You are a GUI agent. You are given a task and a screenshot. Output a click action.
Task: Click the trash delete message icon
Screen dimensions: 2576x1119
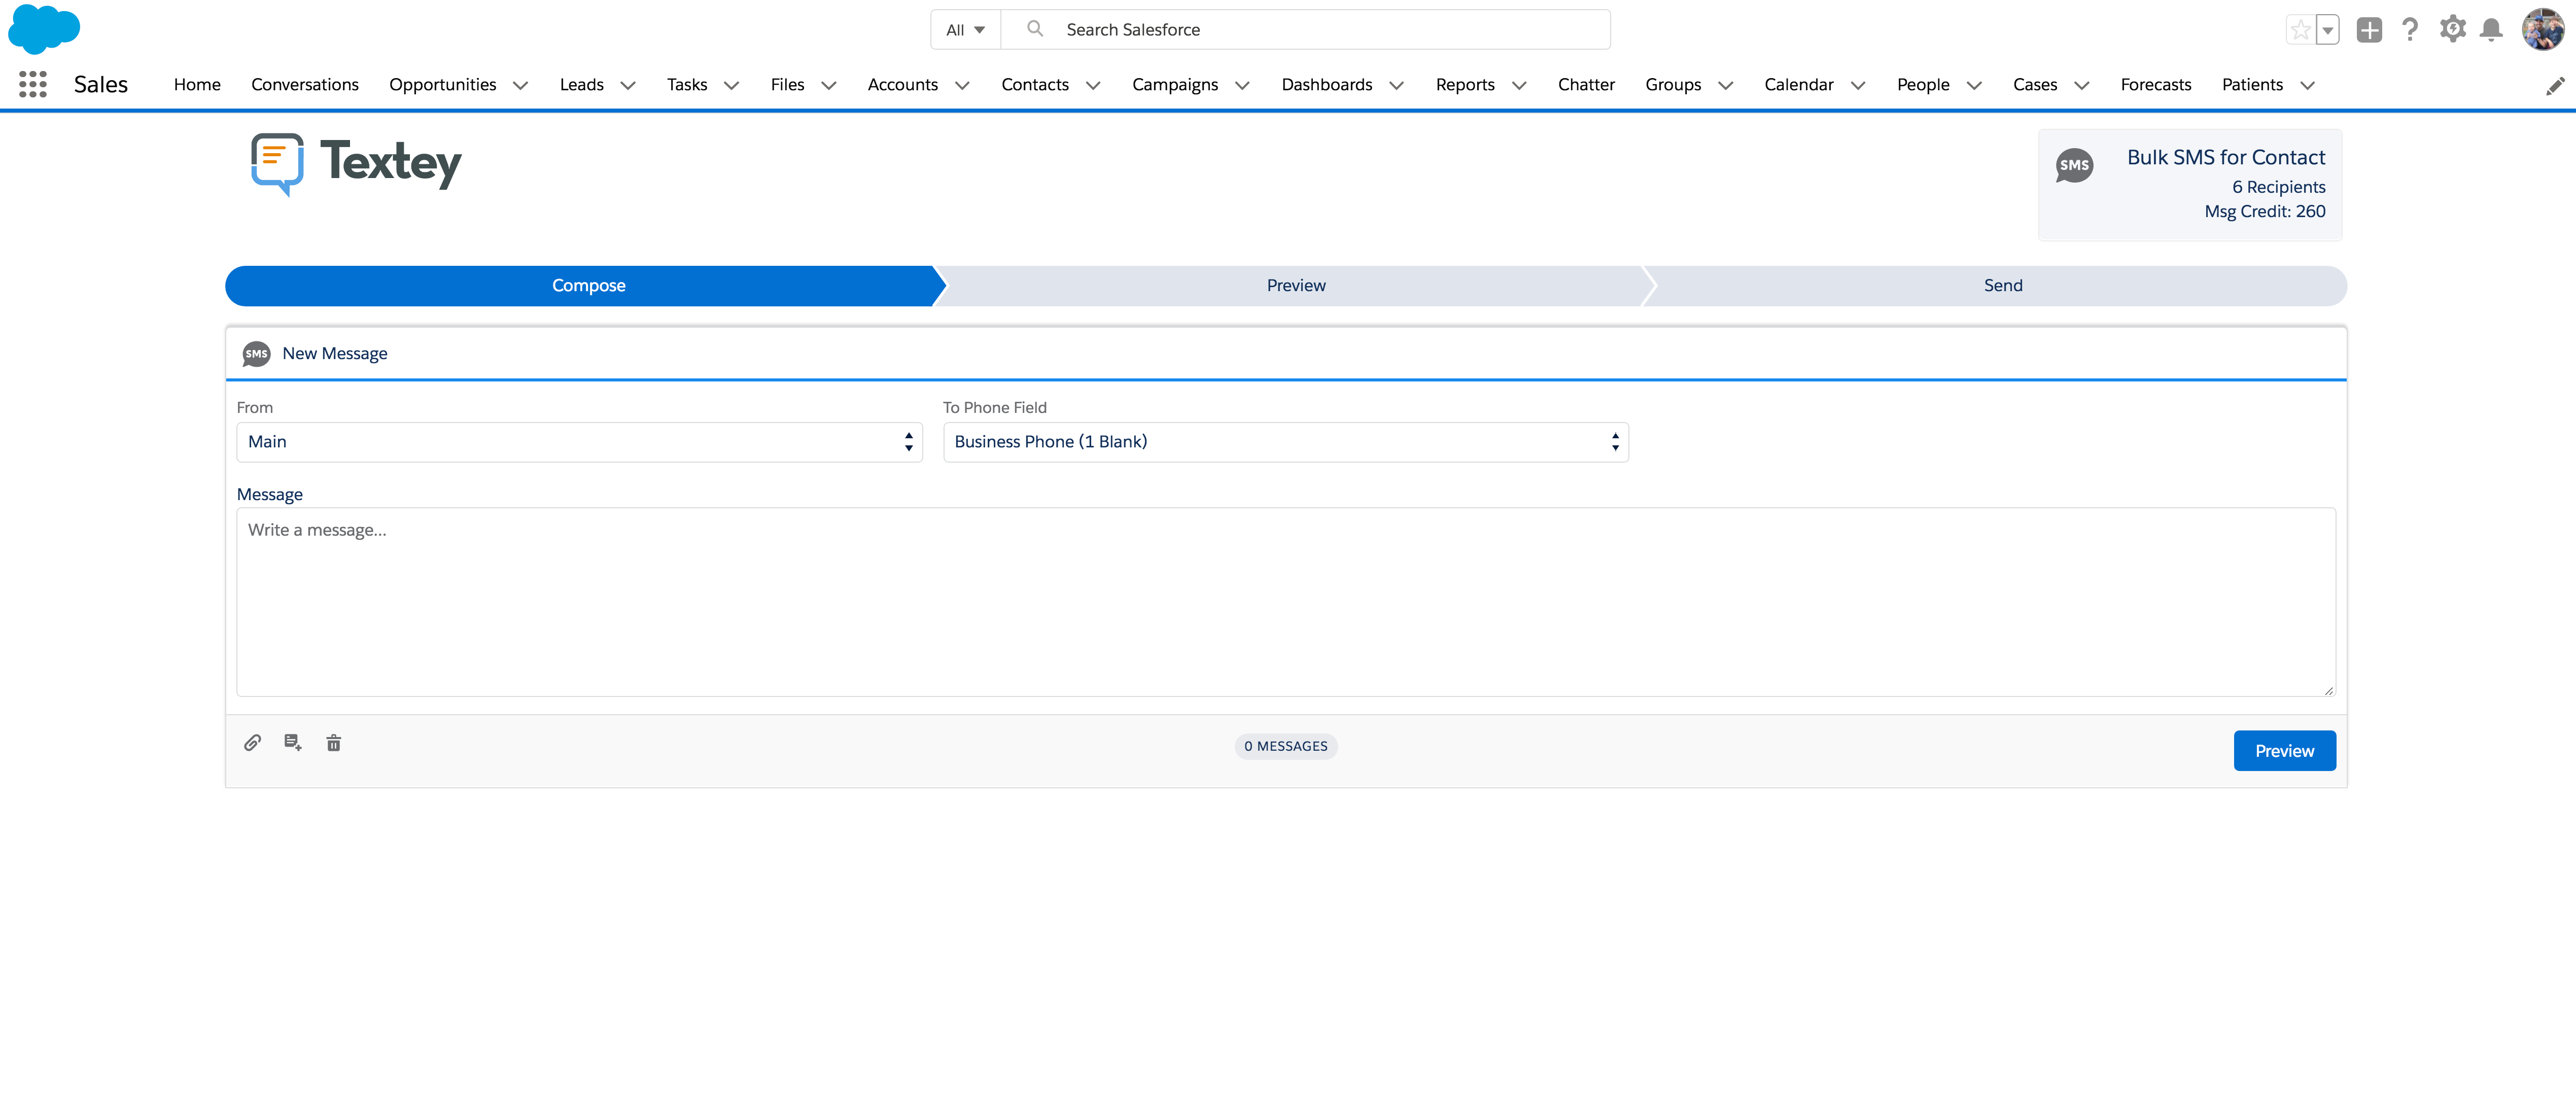(x=334, y=742)
